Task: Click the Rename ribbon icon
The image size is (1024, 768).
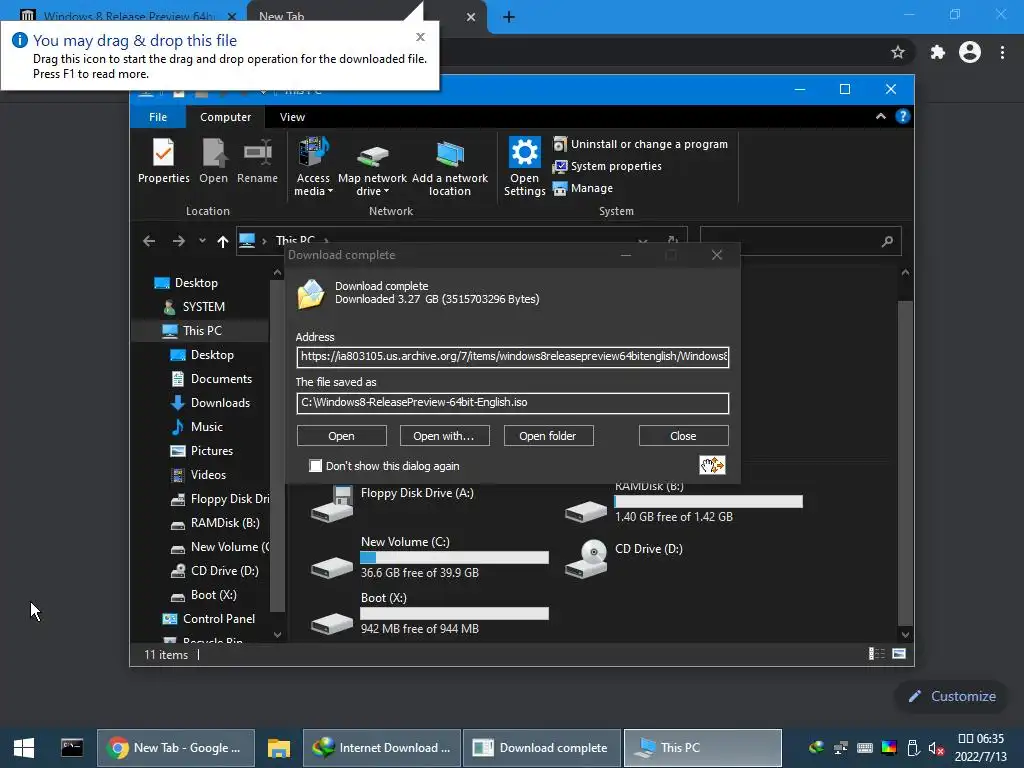Action: (x=257, y=161)
